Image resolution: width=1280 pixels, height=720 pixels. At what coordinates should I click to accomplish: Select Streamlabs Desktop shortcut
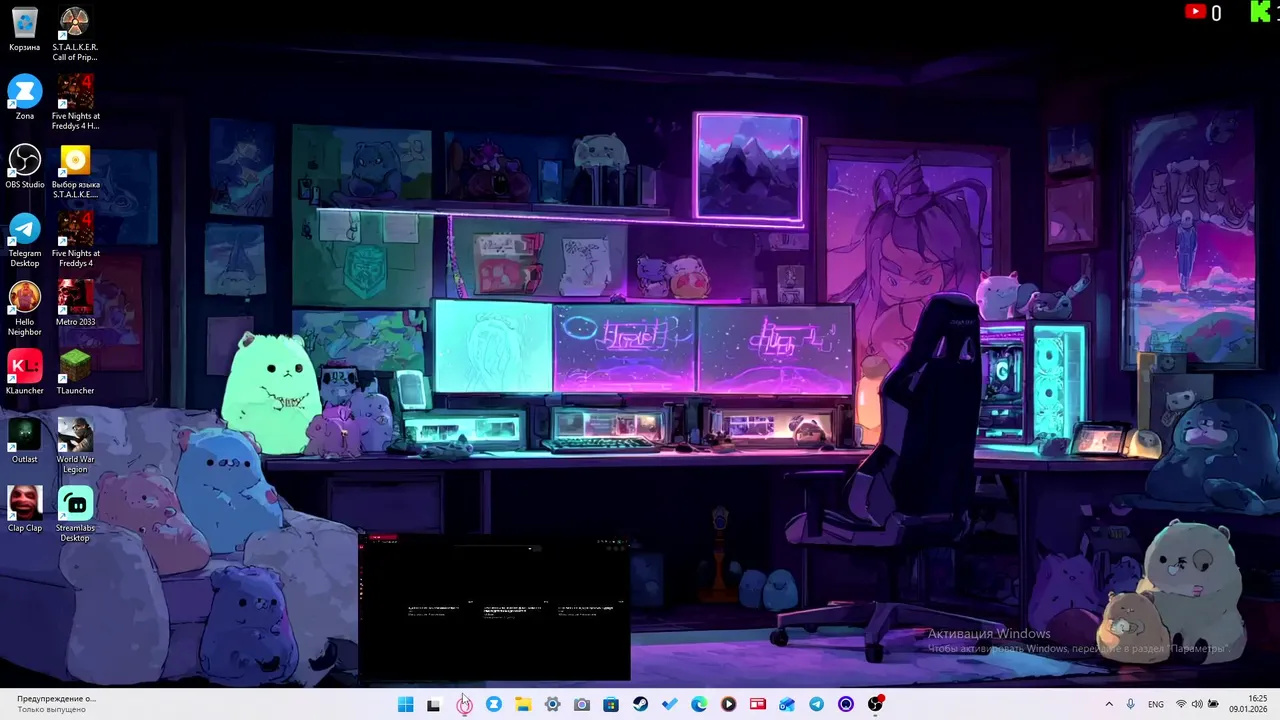75,515
